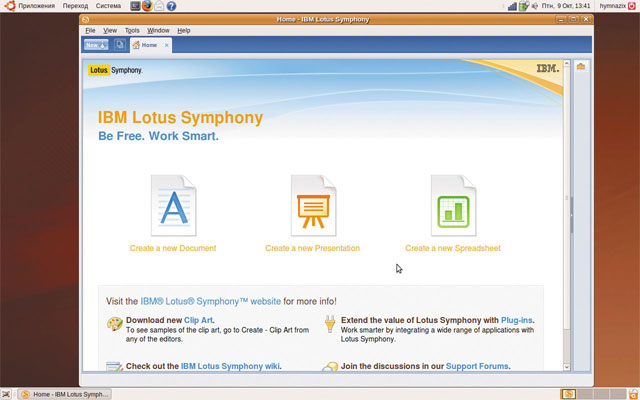Click the terminal launcher icon in top panel

click(135, 6)
